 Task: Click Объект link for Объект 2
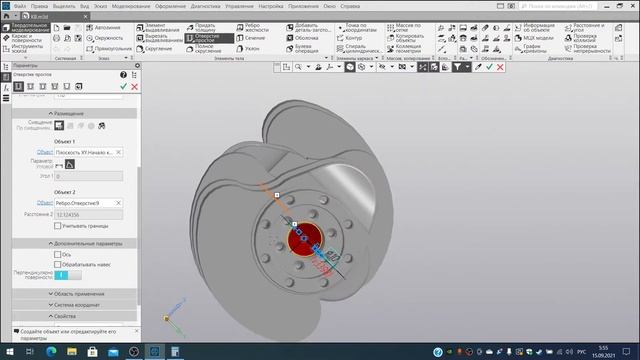click(45, 203)
